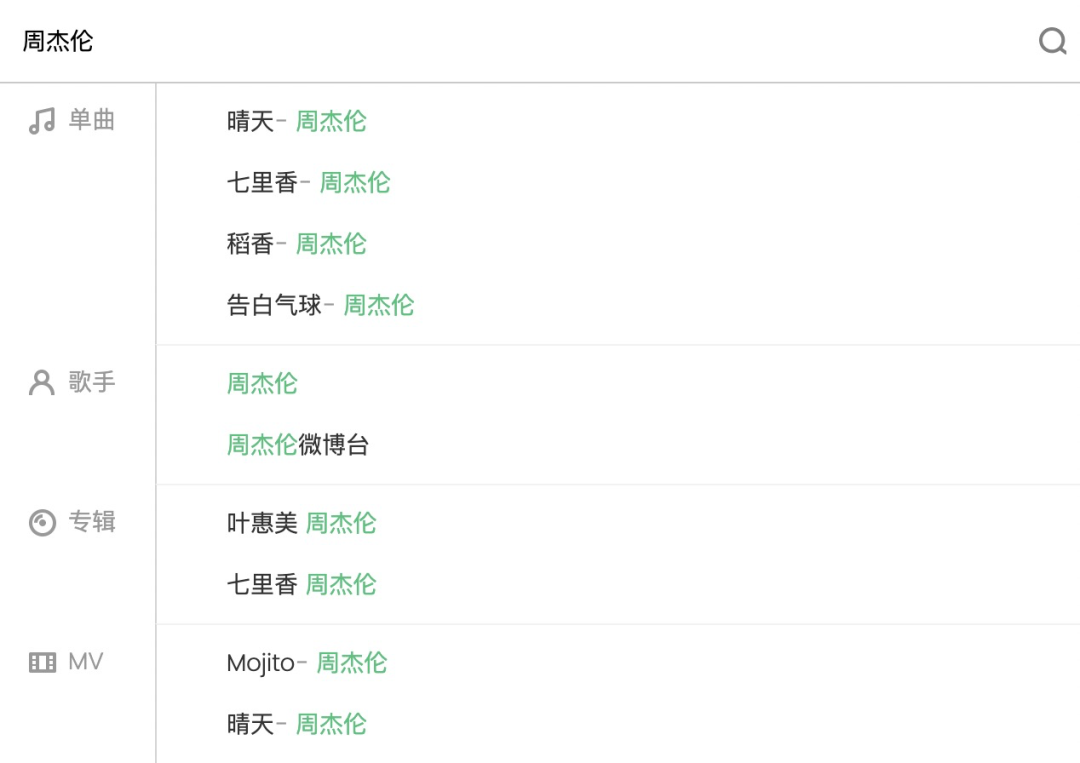Open the Mojito music video
Image resolution: width=1080 pixels, height=763 pixels.
tap(307, 663)
